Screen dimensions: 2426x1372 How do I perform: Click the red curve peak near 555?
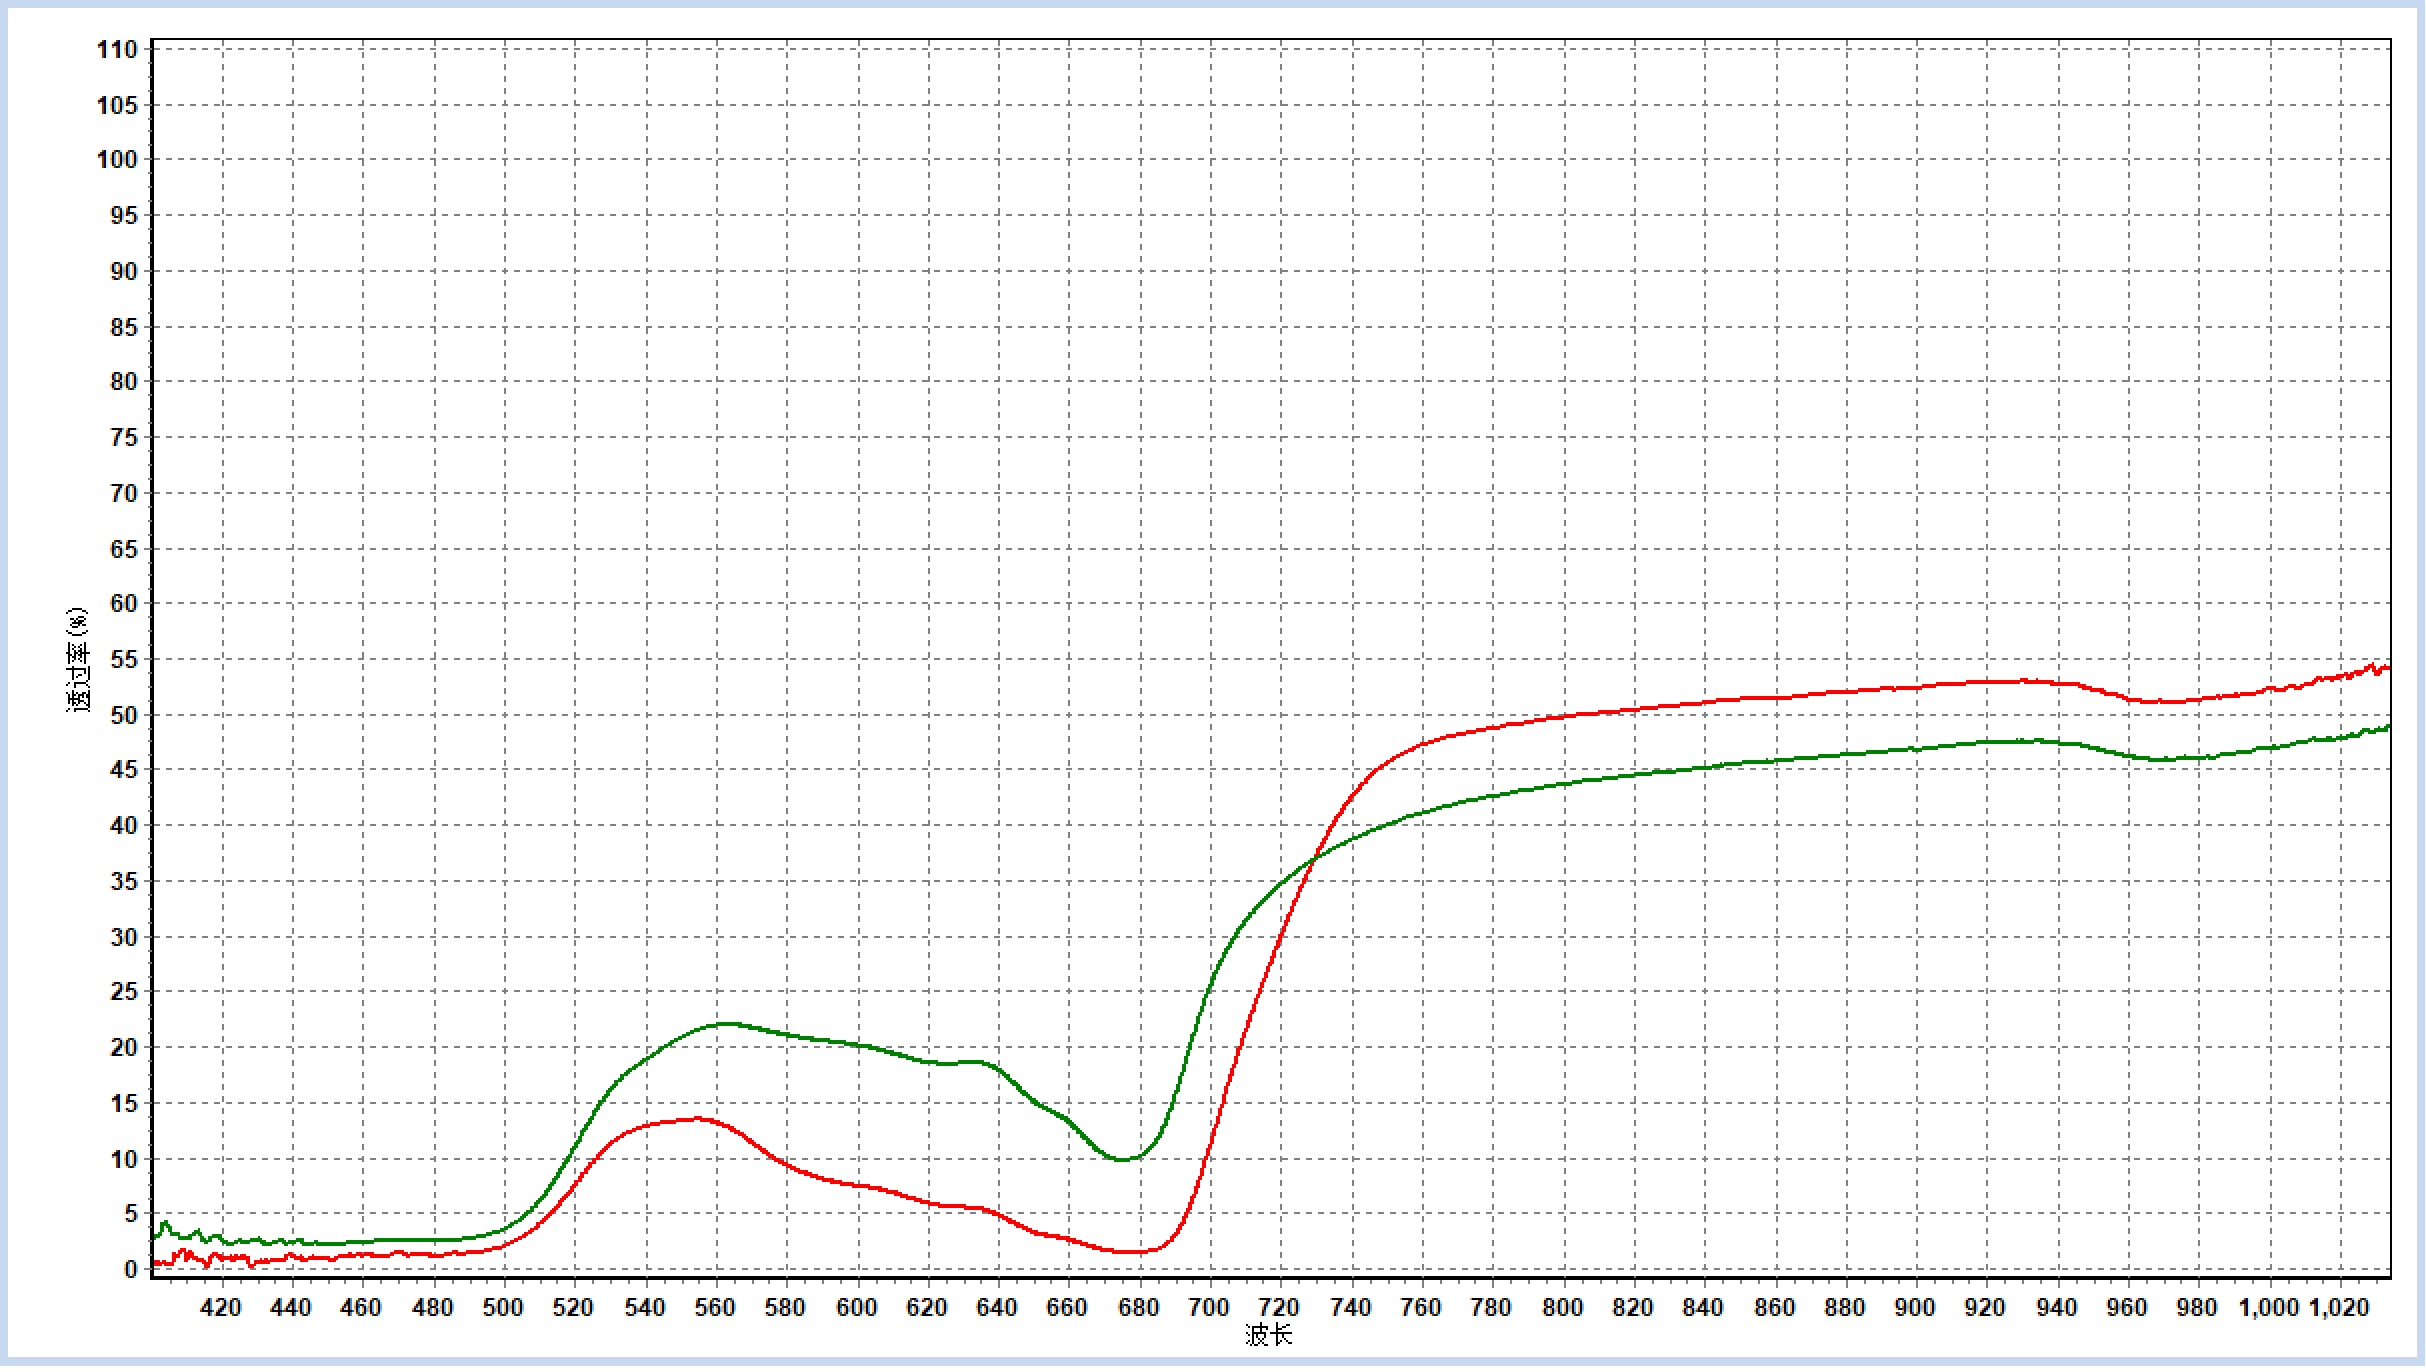click(x=699, y=1119)
